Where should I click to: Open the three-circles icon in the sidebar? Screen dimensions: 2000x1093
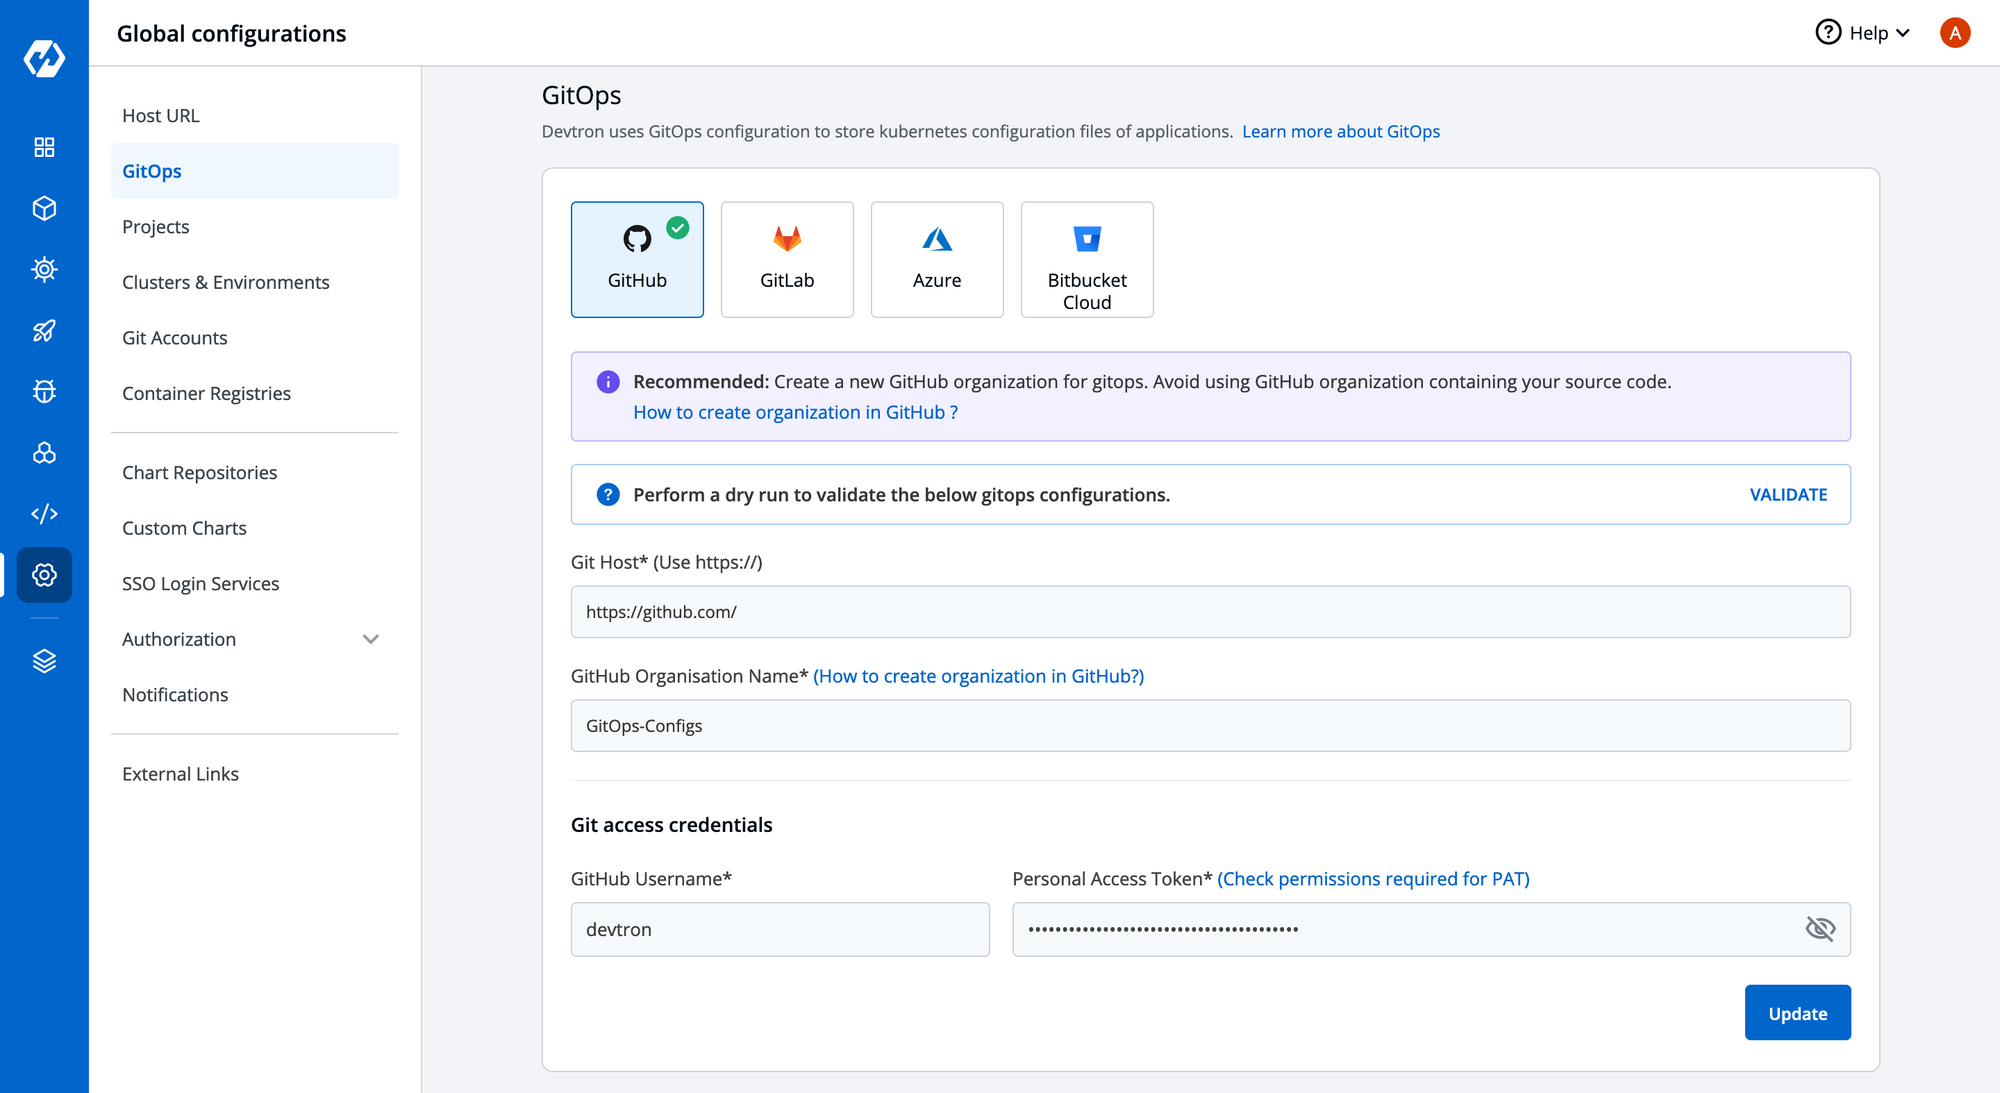pyautogui.click(x=44, y=453)
